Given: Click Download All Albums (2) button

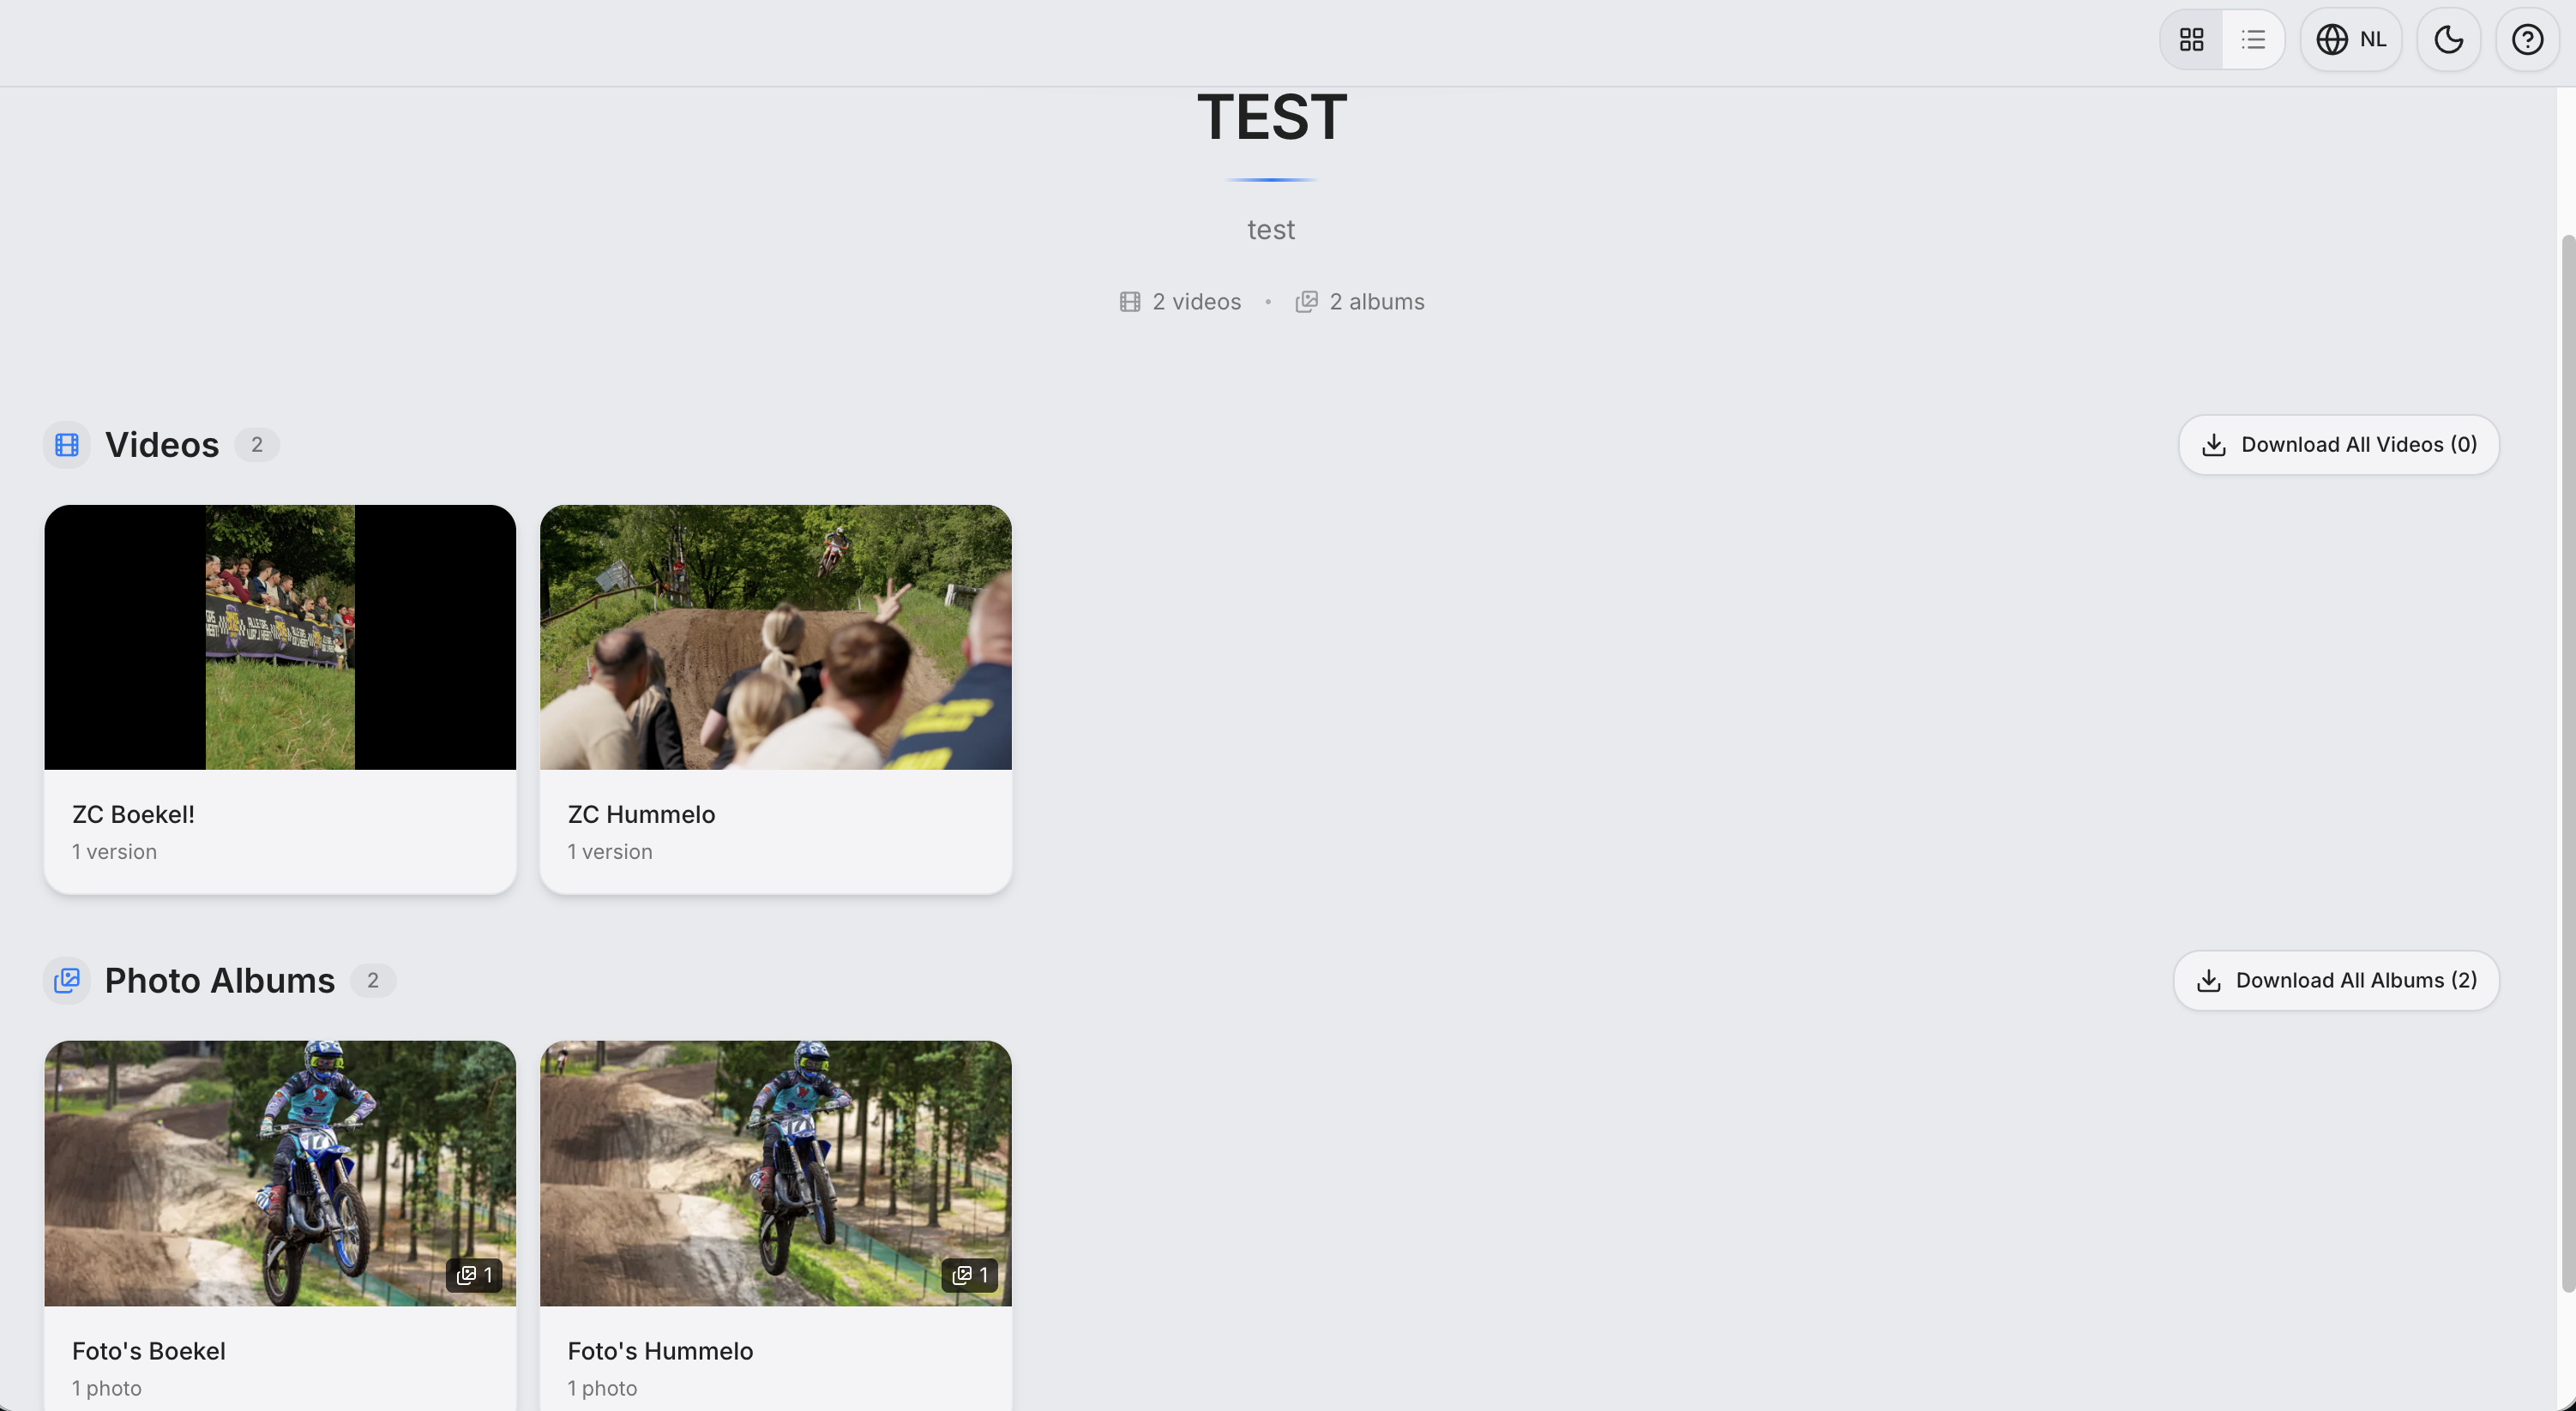Looking at the screenshot, I should [x=2336, y=981].
